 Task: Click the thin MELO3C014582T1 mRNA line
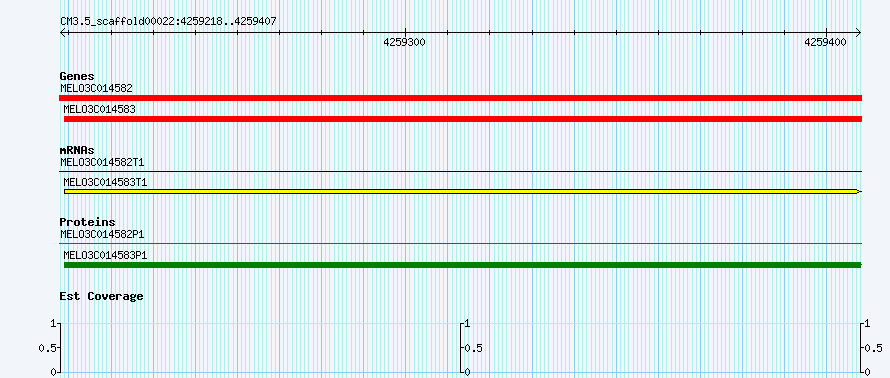click(x=460, y=171)
